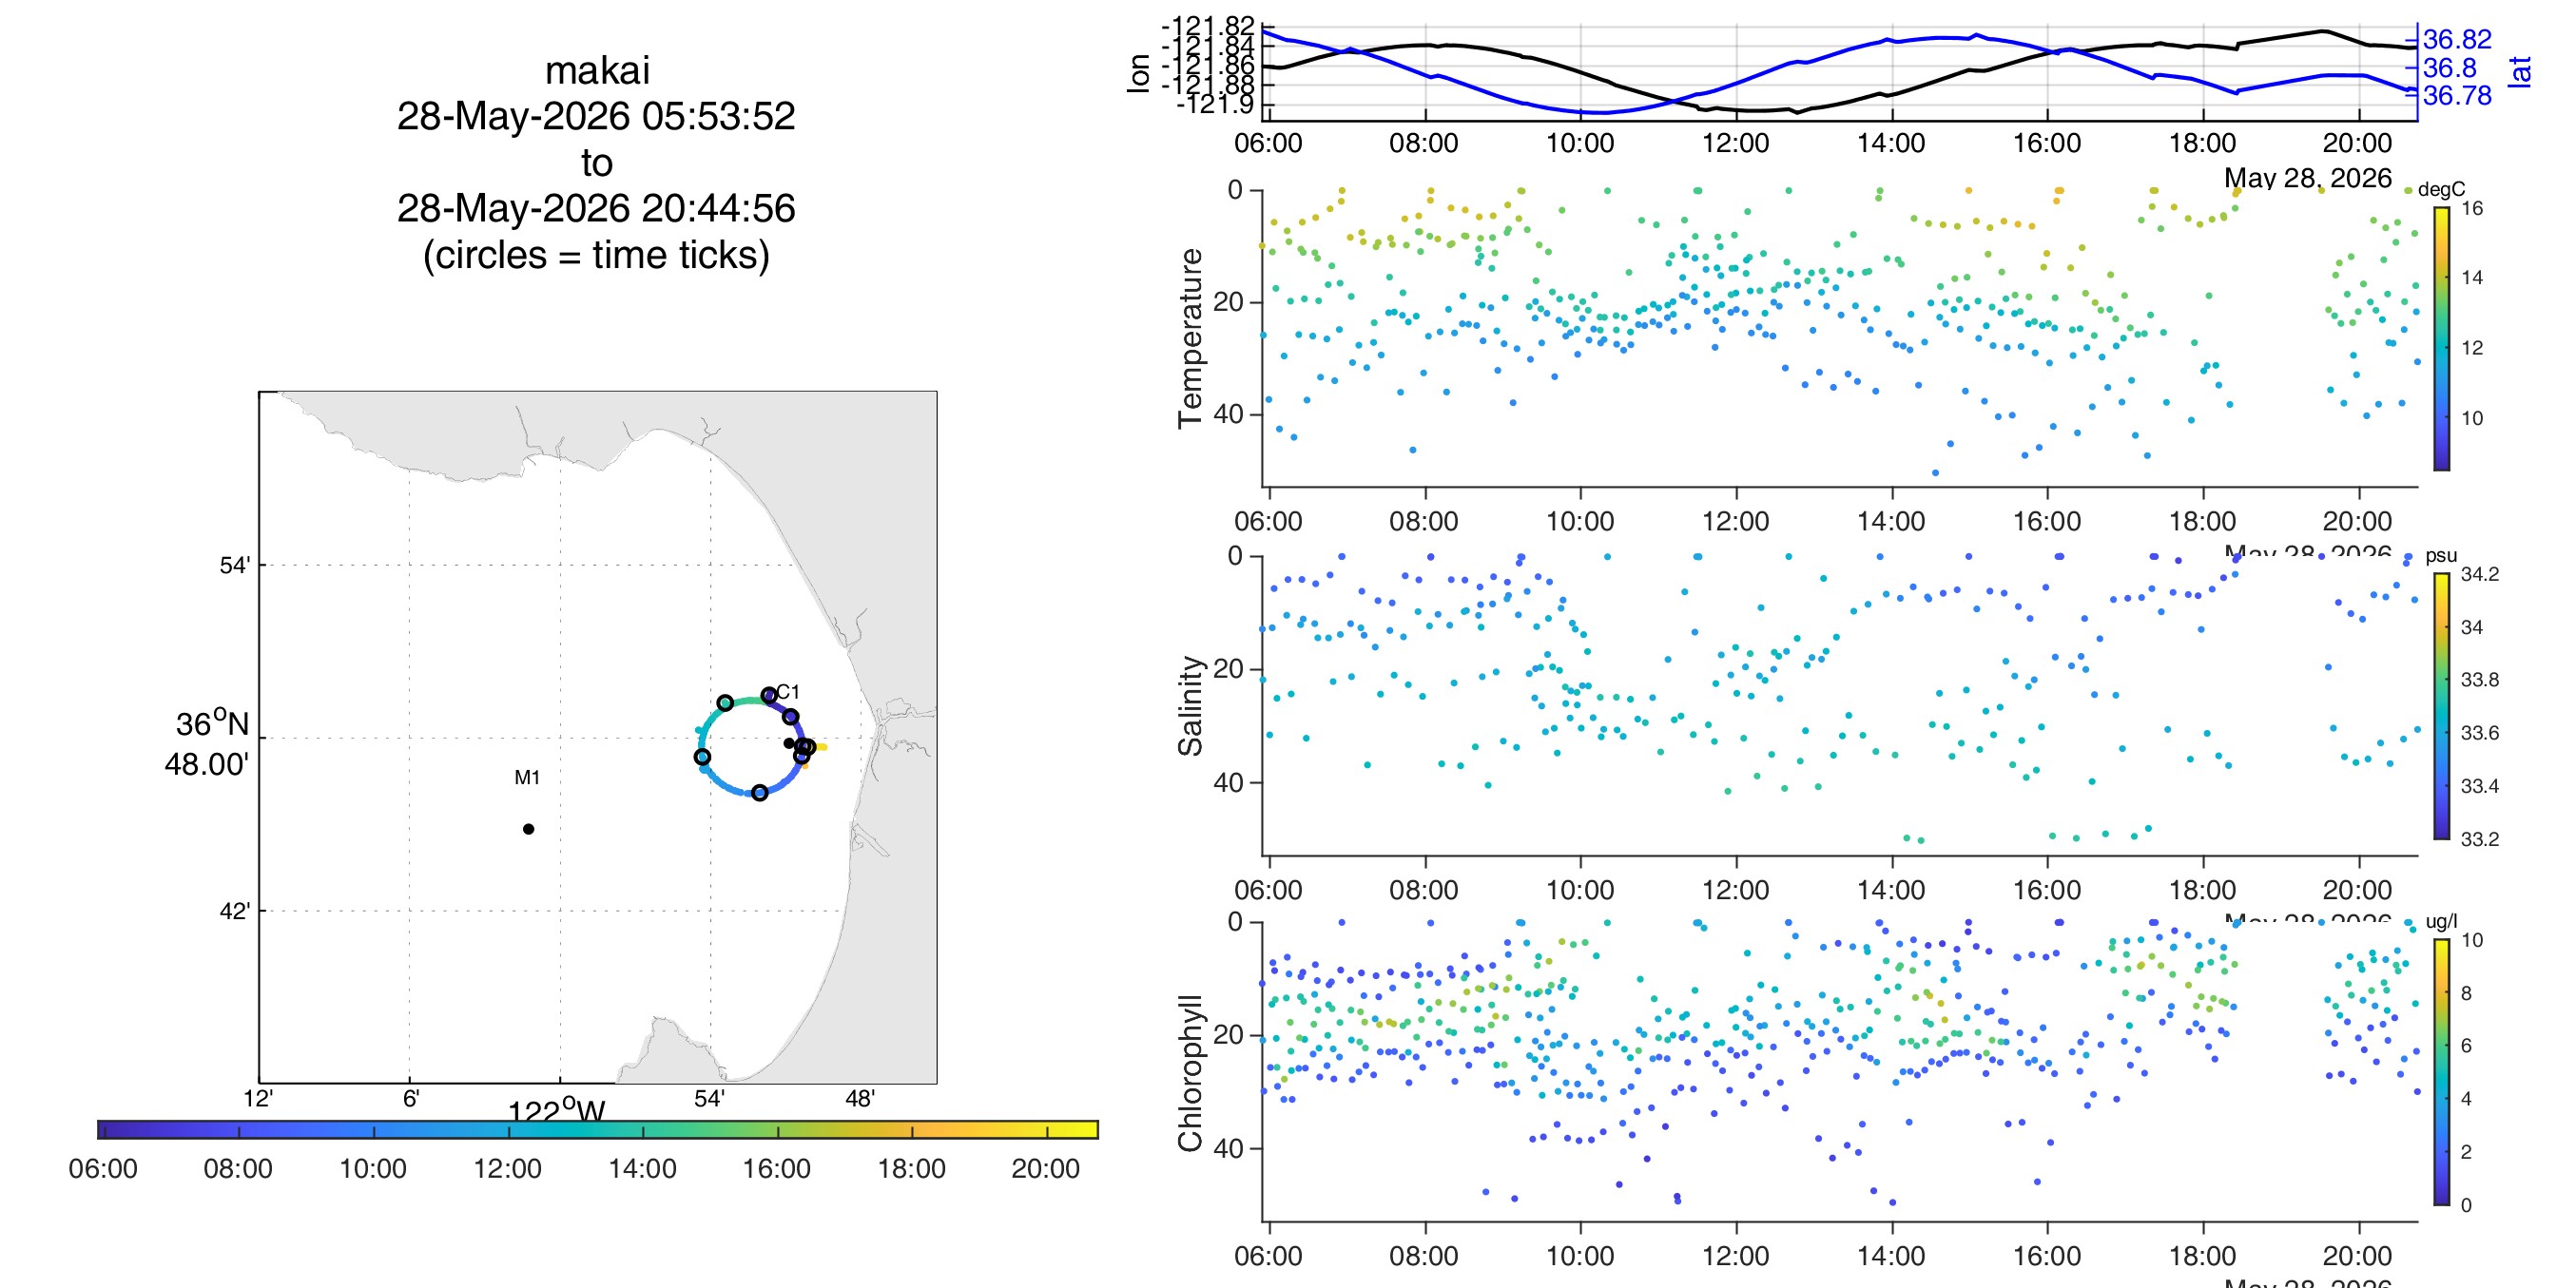Click 16:00 tick on Salinity plot axis

pyautogui.click(x=2046, y=890)
